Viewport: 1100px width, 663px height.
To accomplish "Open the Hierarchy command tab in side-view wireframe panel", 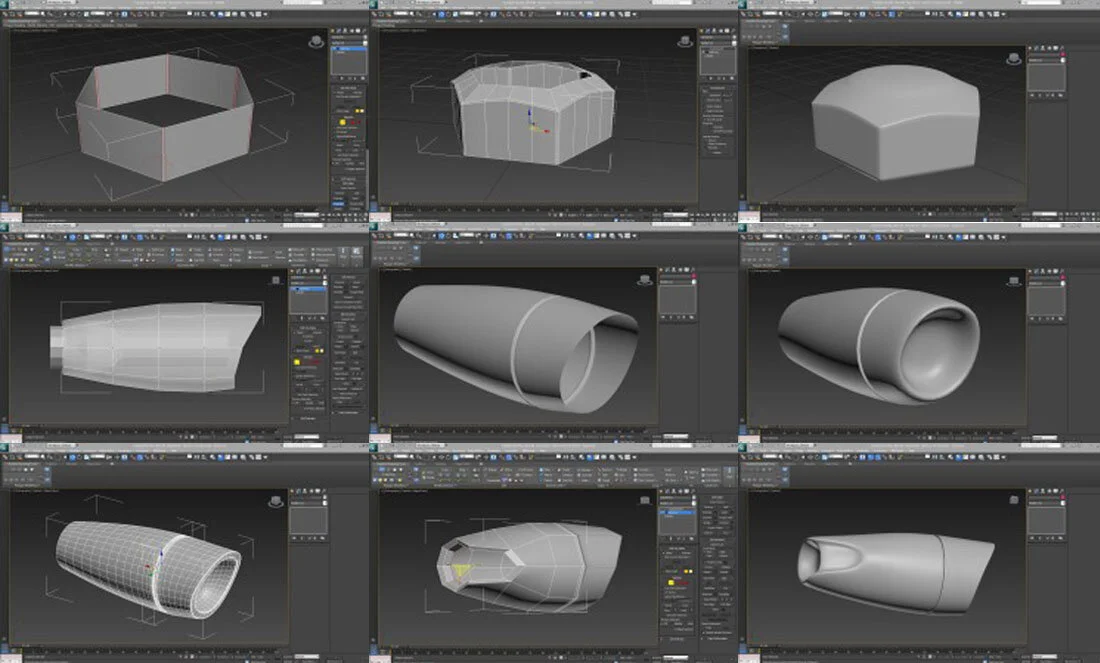I will click(306, 272).
